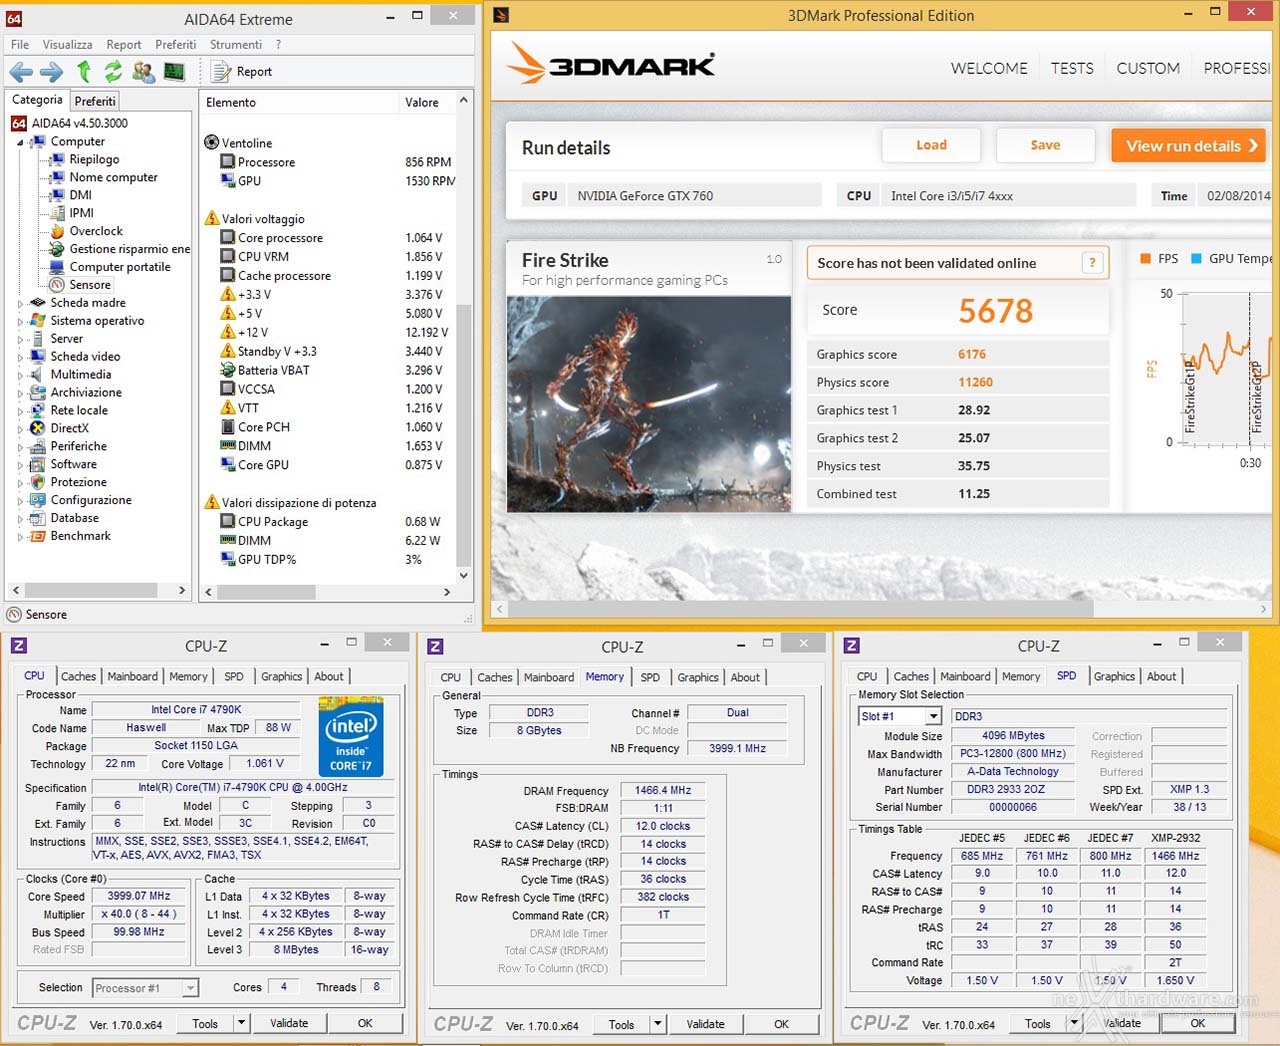Select Benchmark in the AIDA64 tree
The width and height of the screenshot is (1280, 1046).
tap(81, 536)
